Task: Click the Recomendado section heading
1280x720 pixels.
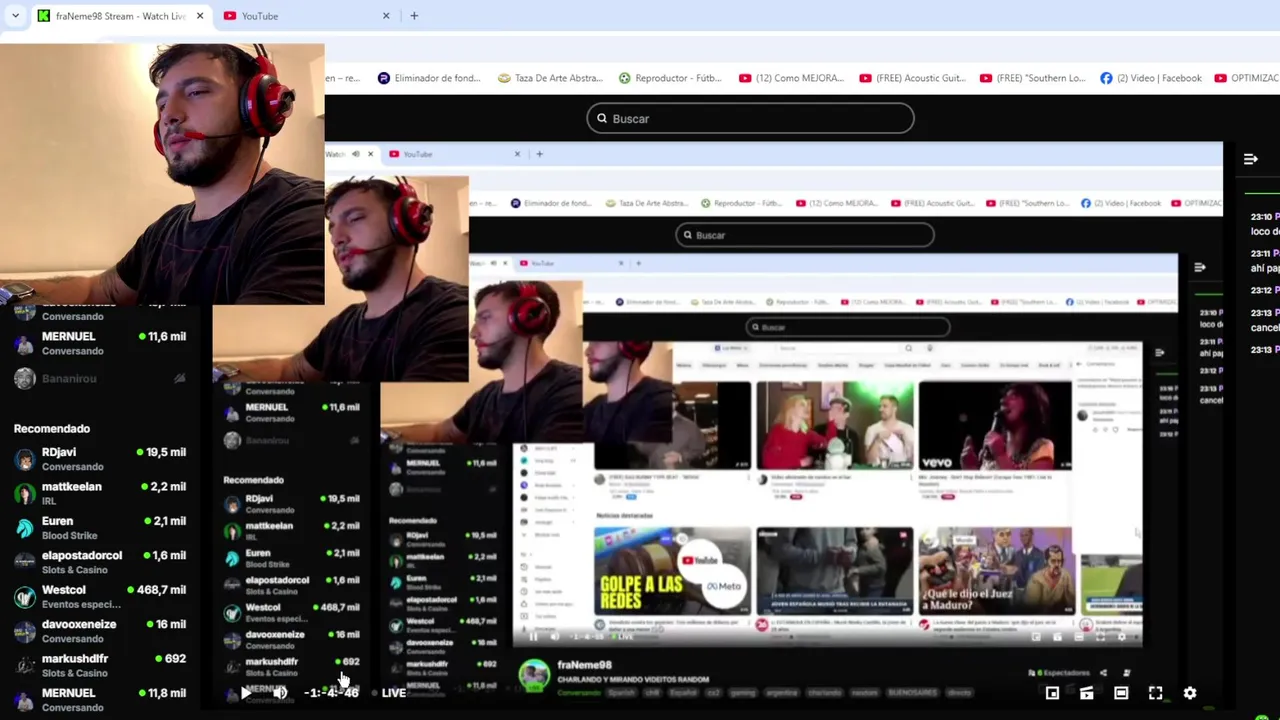Action: (52, 428)
